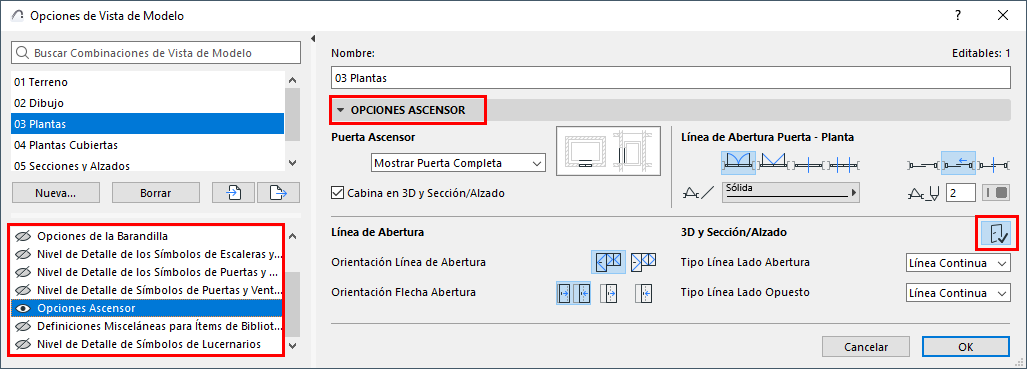Click search magnifier icon
Image resolution: width=1027 pixels, height=369 pixels.
pyautogui.click(x=23, y=52)
